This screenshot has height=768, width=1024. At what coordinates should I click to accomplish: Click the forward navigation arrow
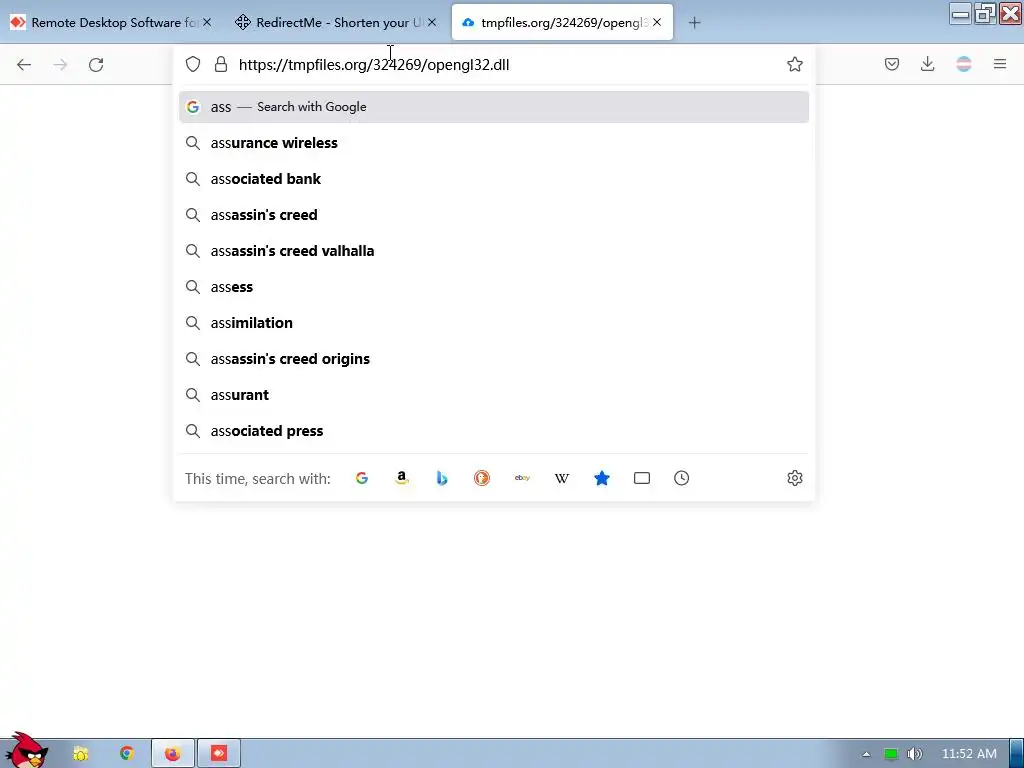click(x=60, y=64)
